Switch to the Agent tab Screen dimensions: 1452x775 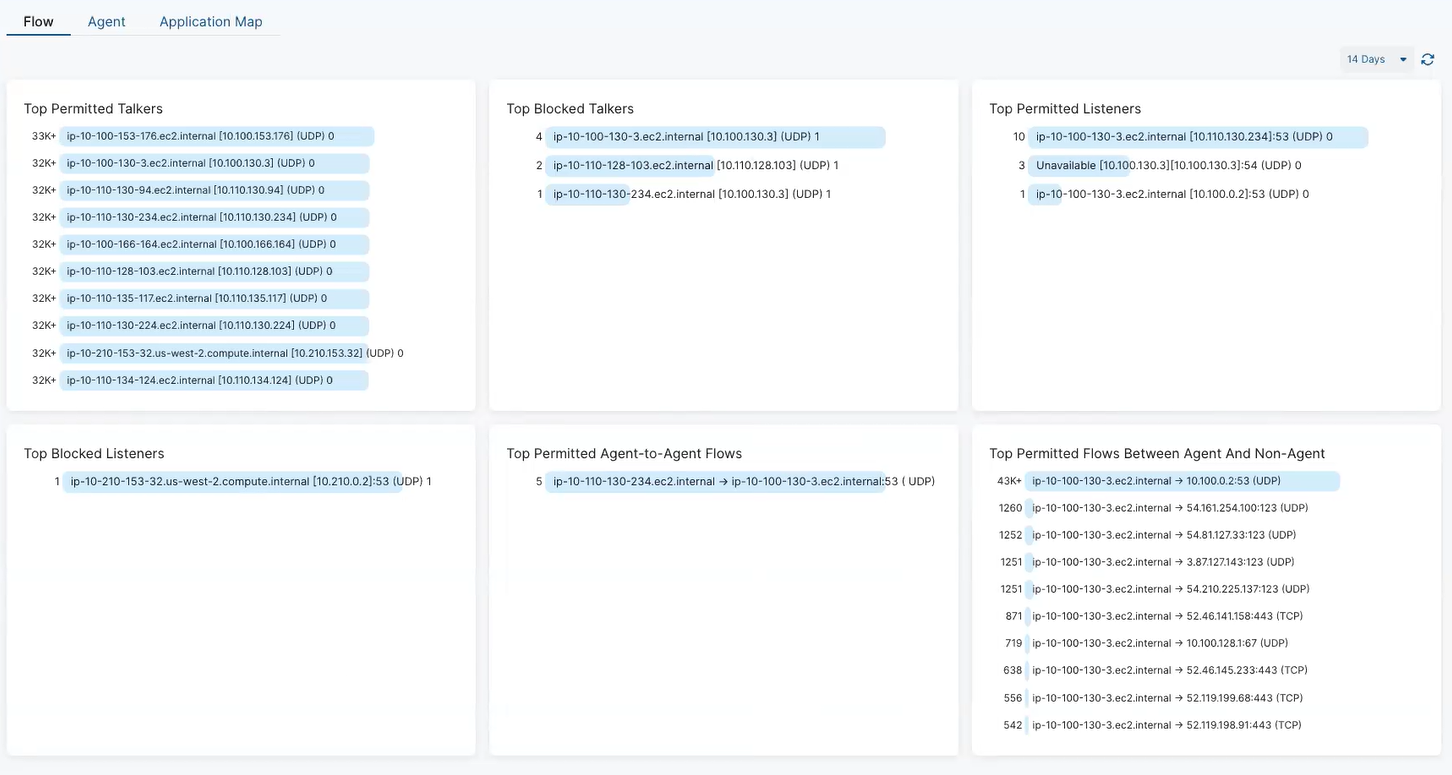[106, 21]
